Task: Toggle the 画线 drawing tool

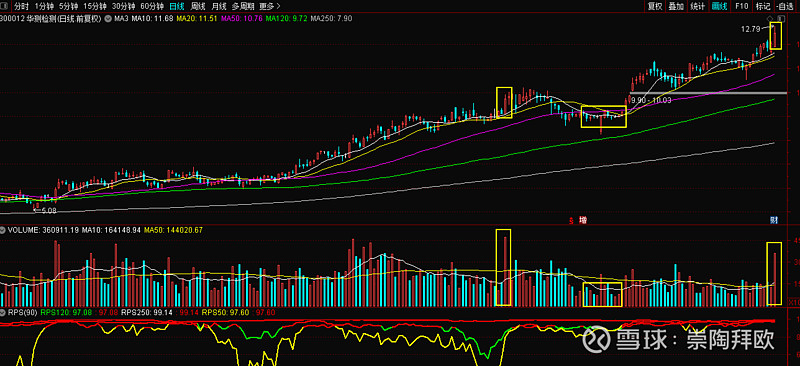Action: click(x=719, y=6)
